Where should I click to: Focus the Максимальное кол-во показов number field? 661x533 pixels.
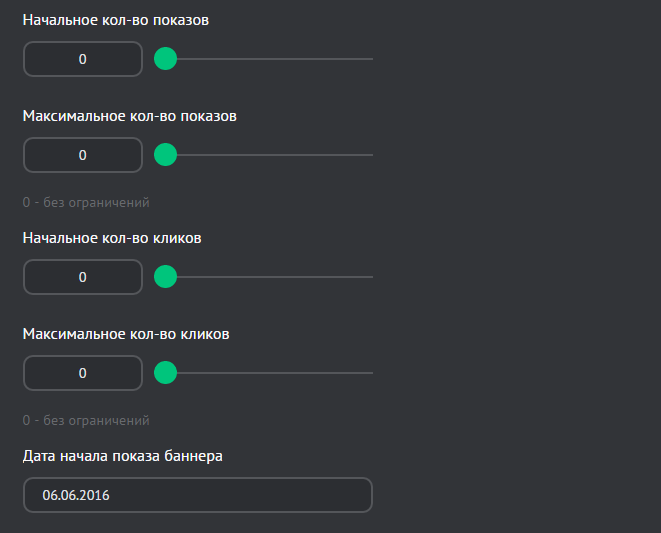(x=83, y=155)
